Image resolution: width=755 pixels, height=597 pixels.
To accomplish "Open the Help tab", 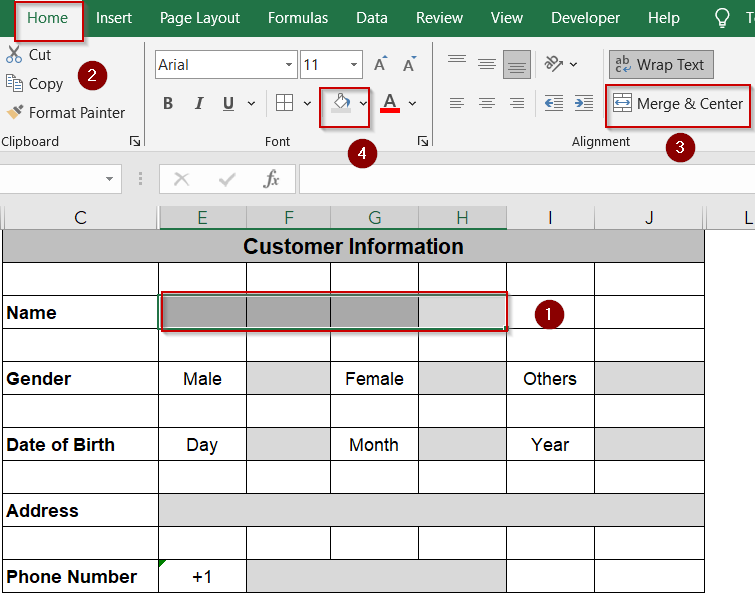I will (x=664, y=18).
